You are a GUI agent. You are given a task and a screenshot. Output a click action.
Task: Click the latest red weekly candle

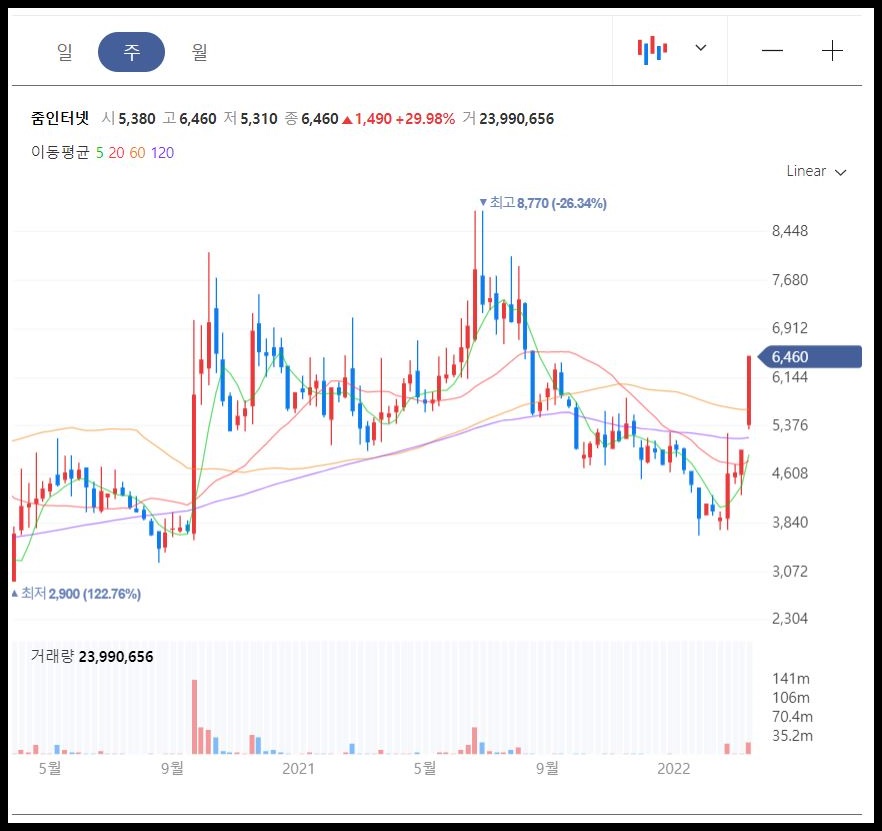click(x=749, y=390)
